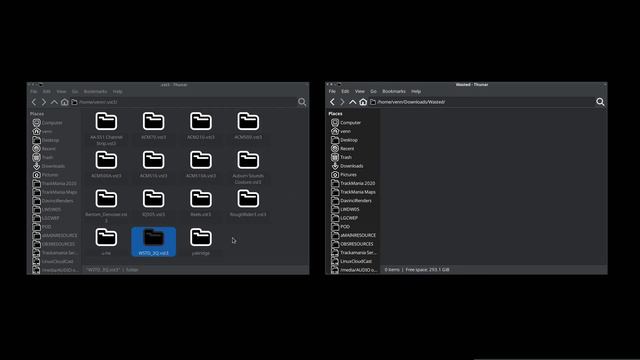Viewport: 640px width, 360px height.
Task: Click the /home/venn/Downloads/Wasted/ path field
Action: pyautogui.click(x=482, y=102)
